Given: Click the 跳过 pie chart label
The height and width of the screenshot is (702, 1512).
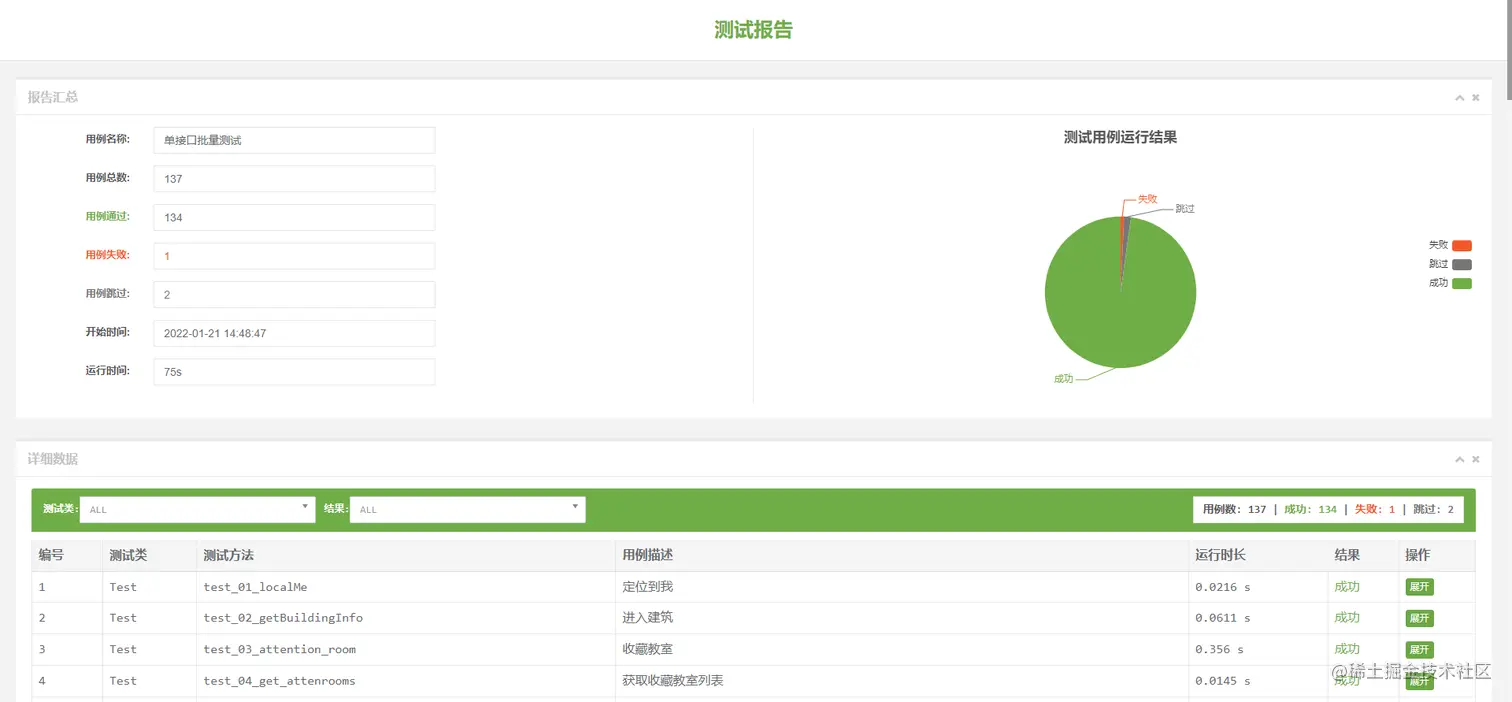Looking at the screenshot, I should (1185, 209).
